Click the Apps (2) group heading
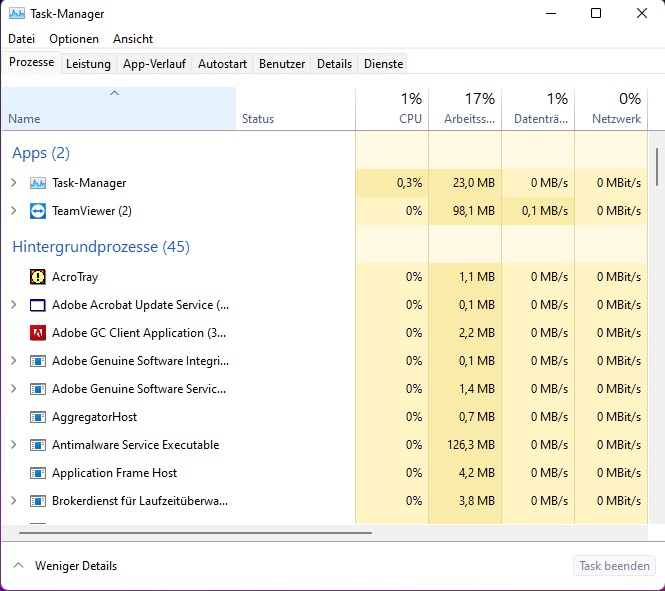This screenshot has width=665, height=591. click(41, 153)
